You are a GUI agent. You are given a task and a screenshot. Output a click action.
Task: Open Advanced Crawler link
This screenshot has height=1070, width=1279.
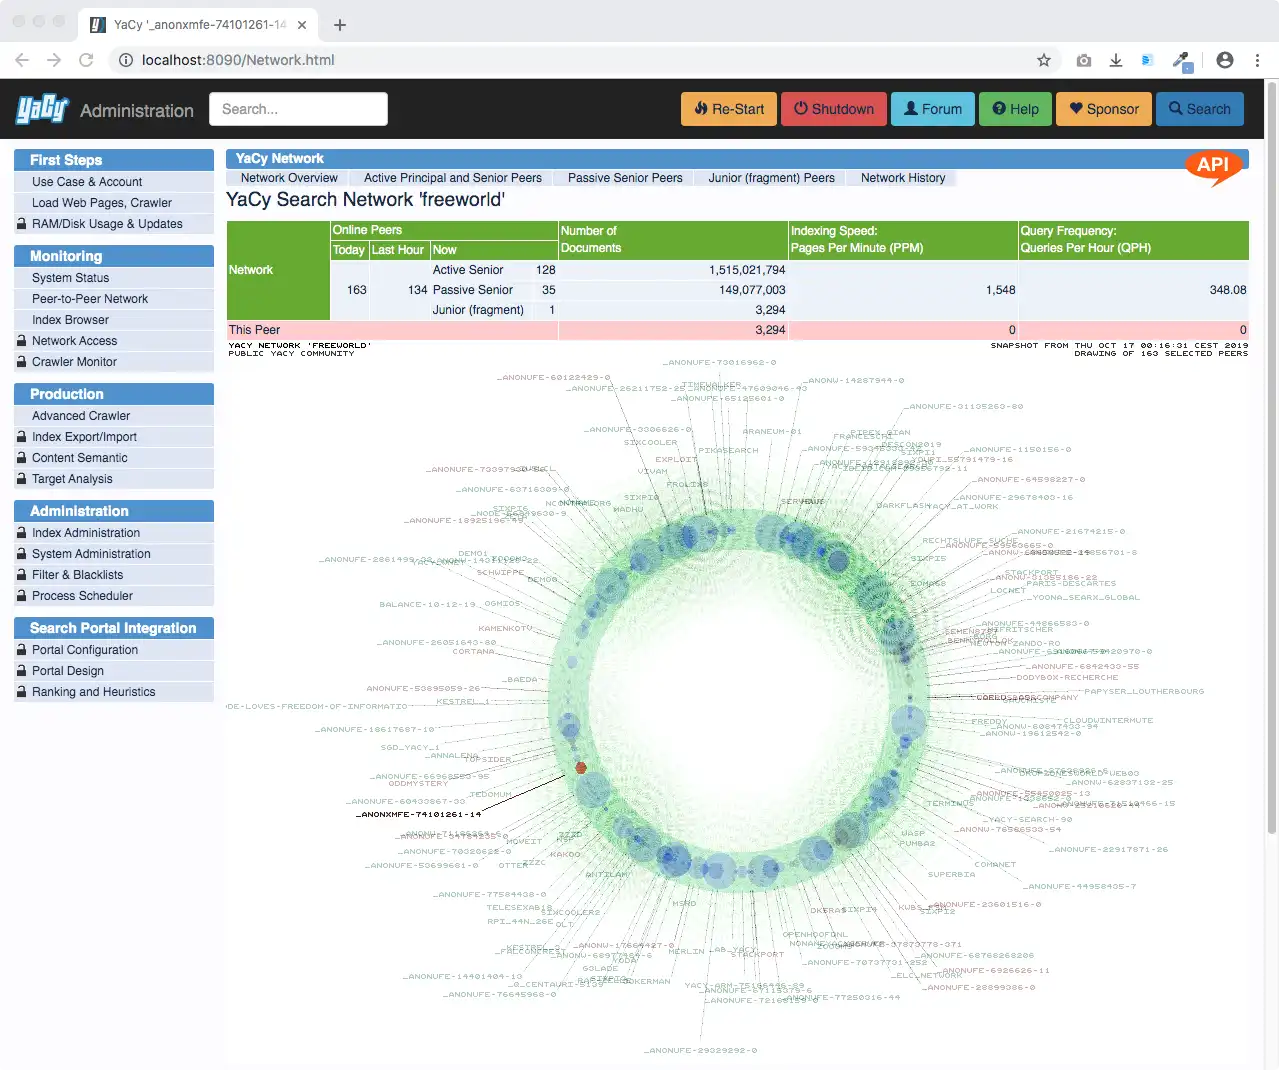(81, 416)
